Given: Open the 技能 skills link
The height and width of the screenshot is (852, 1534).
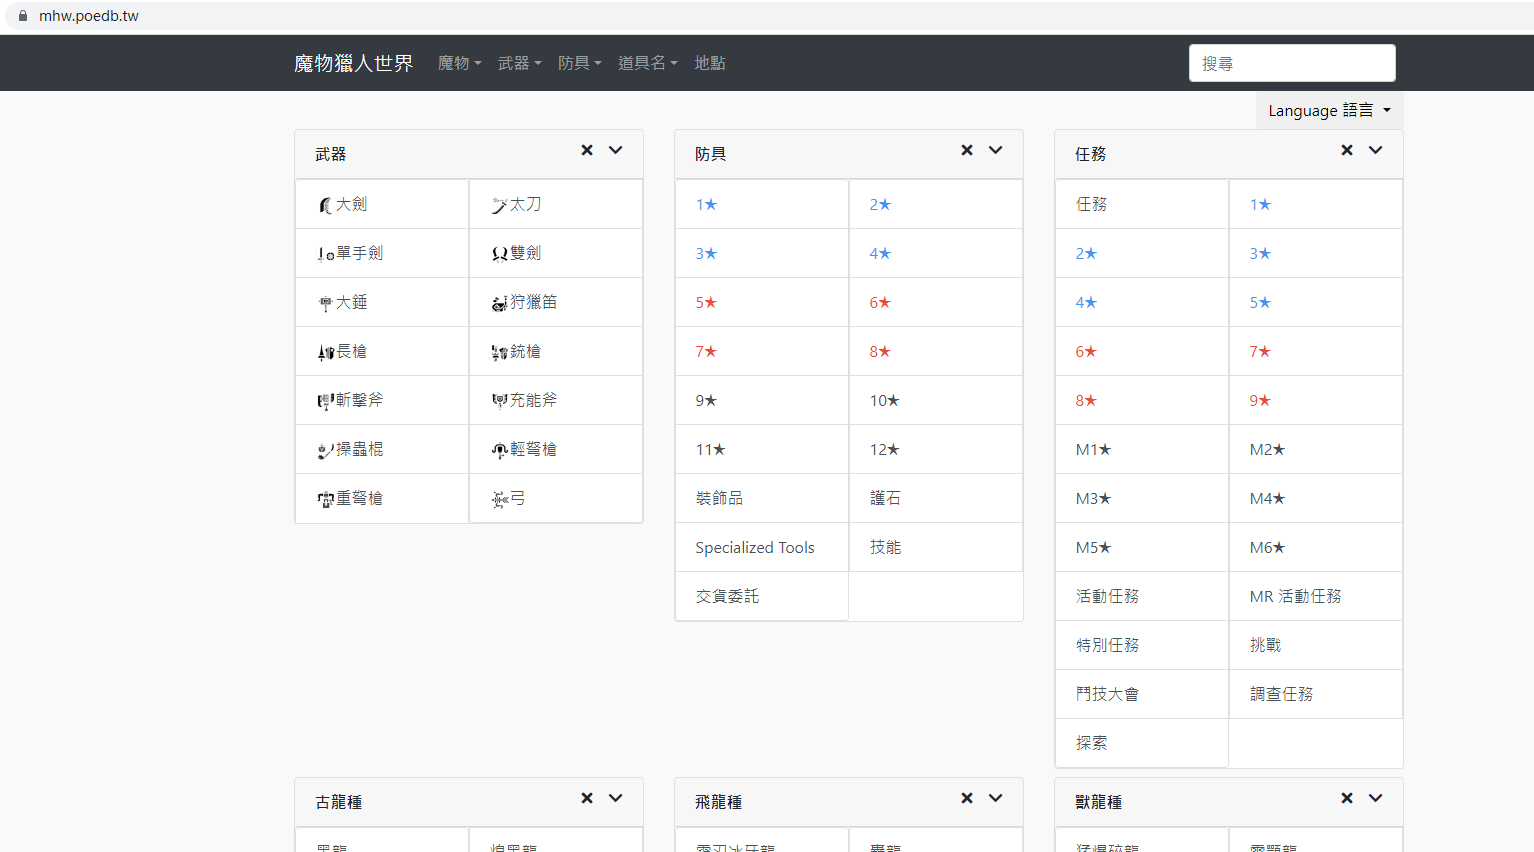Looking at the screenshot, I should (x=885, y=547).
